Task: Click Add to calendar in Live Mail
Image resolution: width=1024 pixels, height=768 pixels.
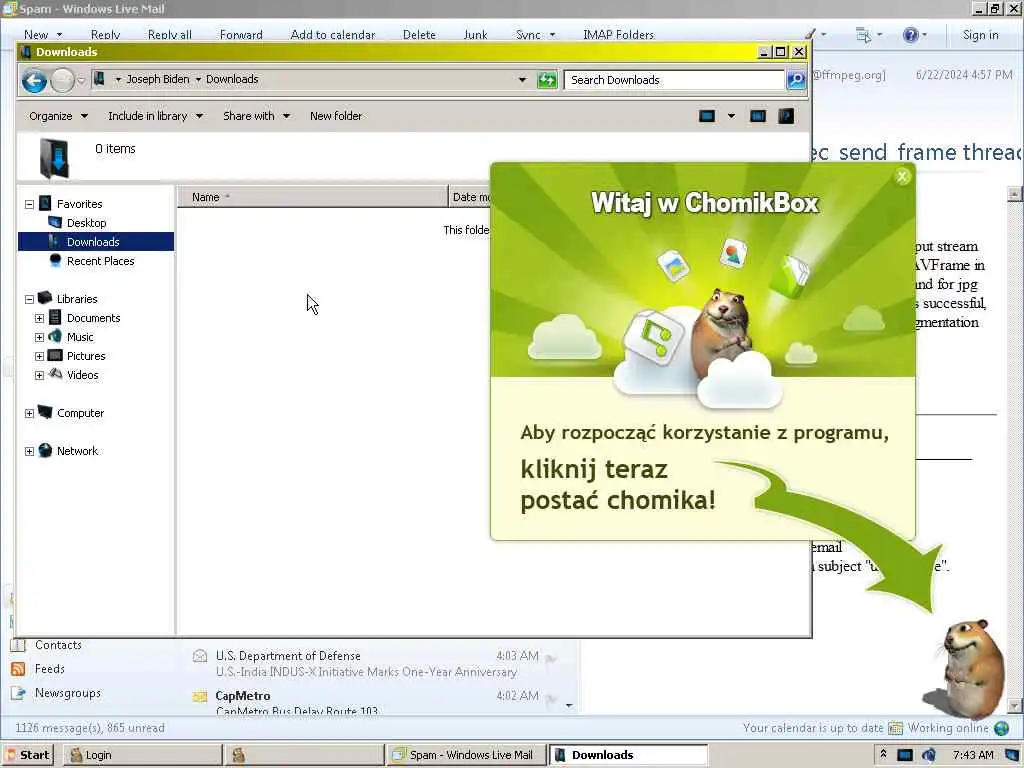Action: 332,35
